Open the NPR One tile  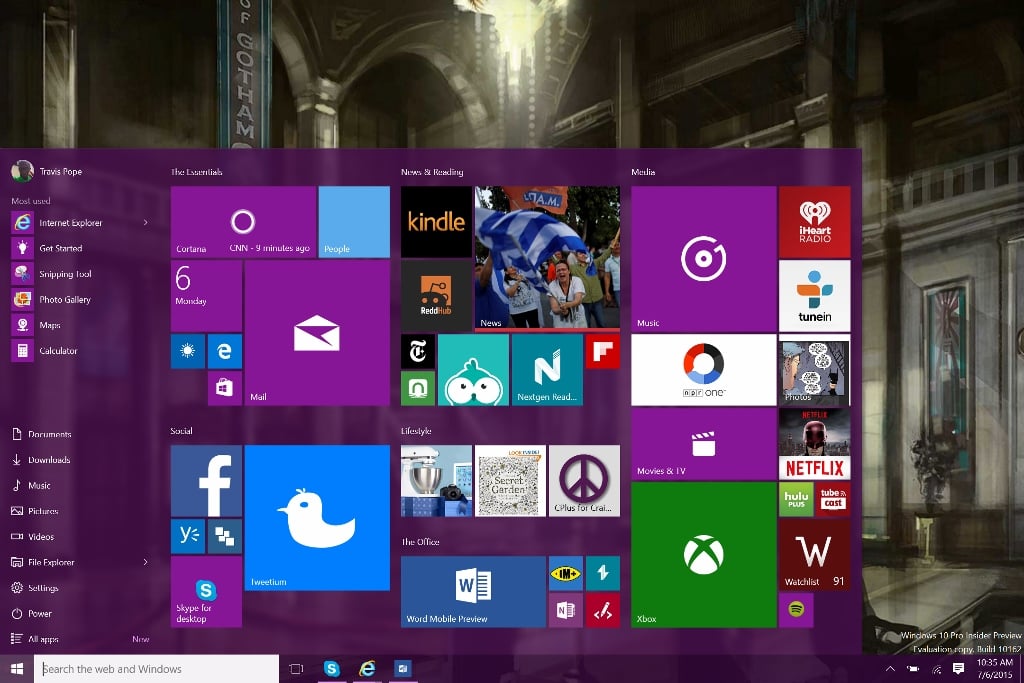pyautogui.click(x=704, y=370)
